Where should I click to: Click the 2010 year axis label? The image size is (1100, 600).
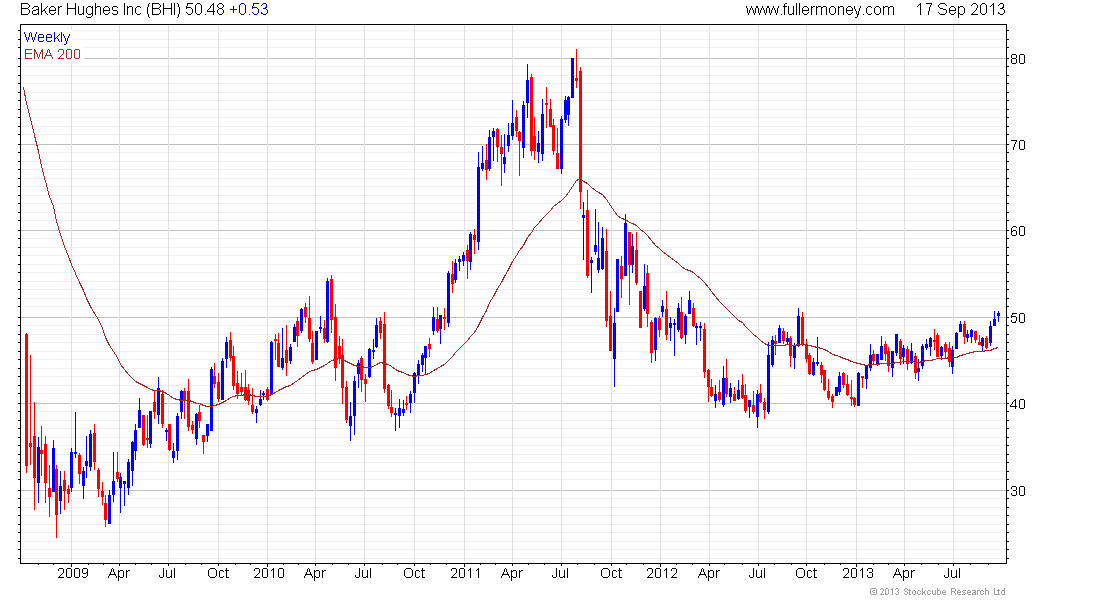[269, 573]
